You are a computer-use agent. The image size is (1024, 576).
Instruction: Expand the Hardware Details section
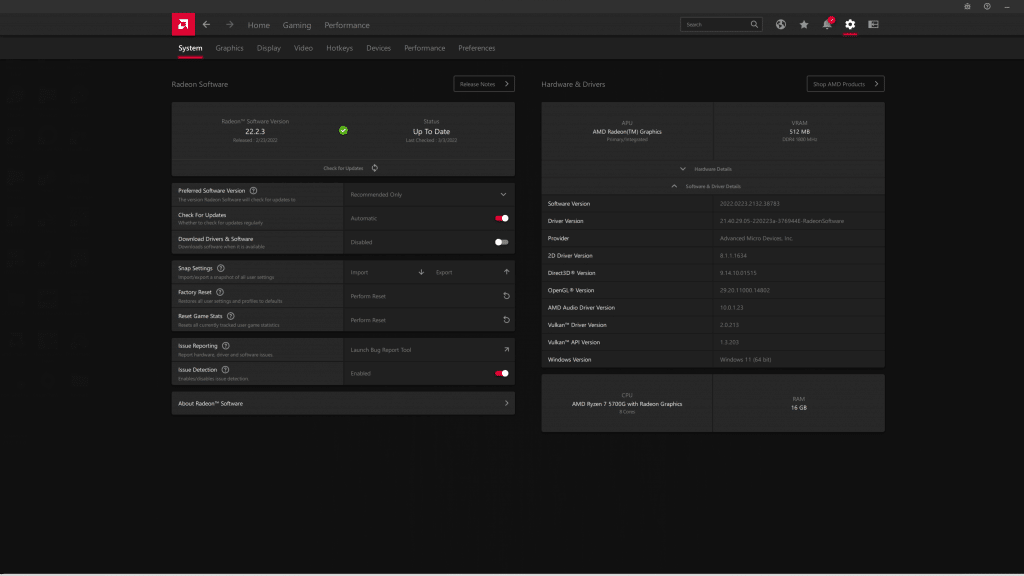coord(713,168)
